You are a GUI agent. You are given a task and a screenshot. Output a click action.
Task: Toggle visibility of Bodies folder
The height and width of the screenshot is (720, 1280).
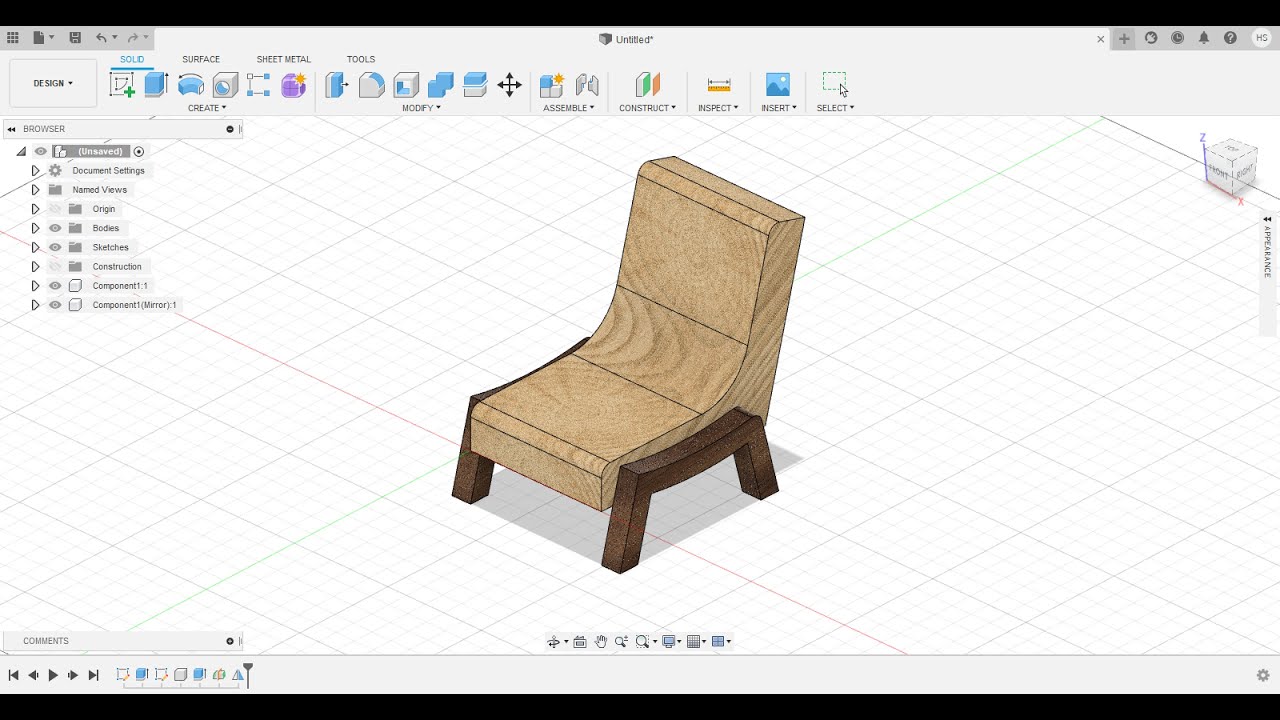55,228
